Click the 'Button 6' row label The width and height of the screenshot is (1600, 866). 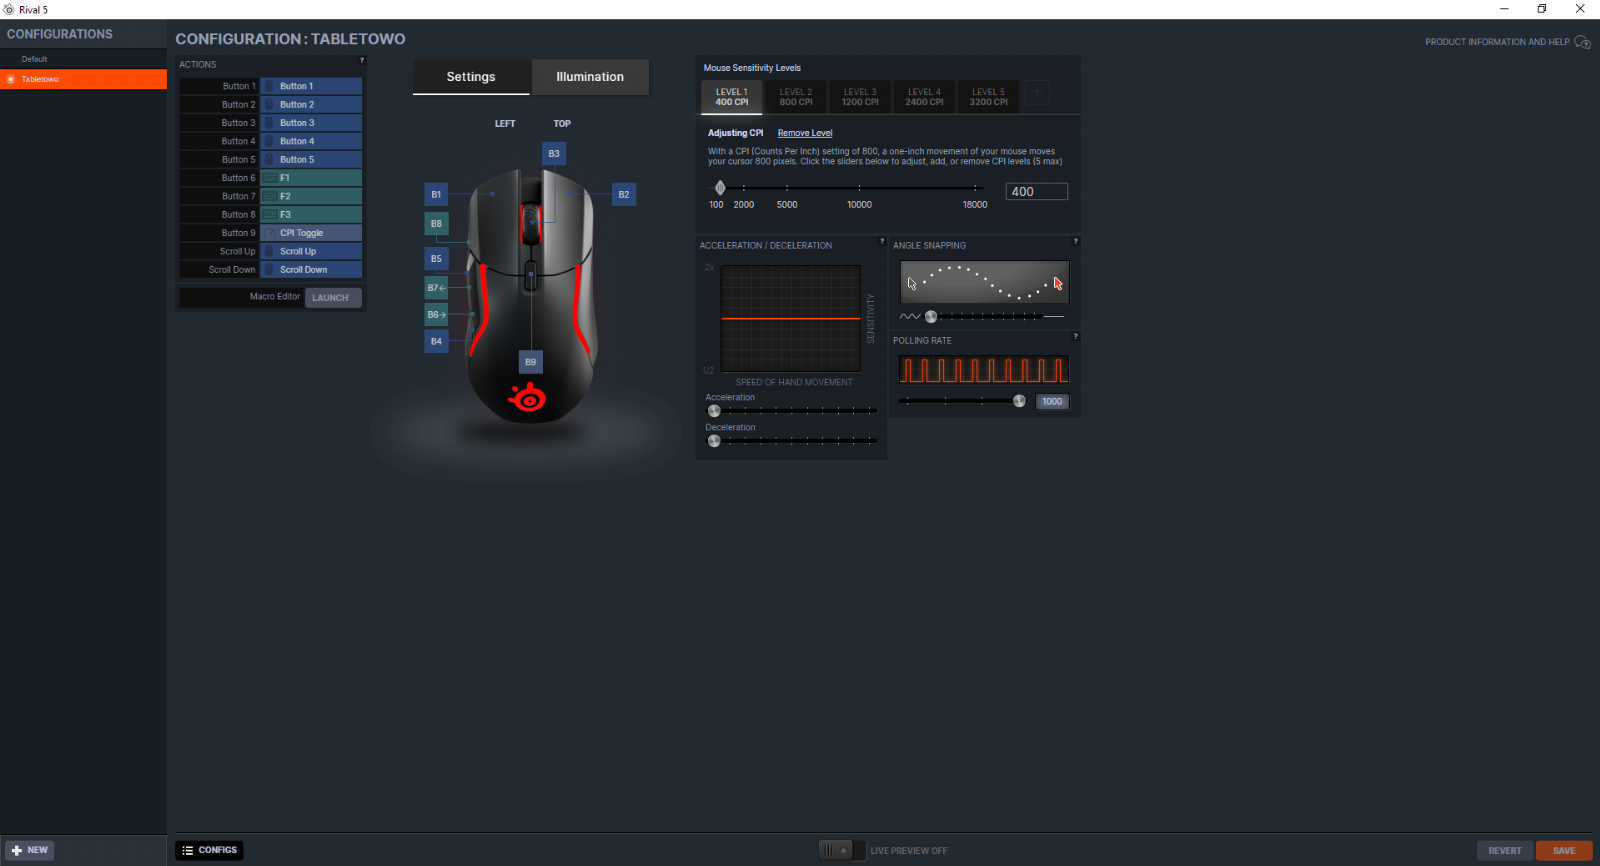point(238,178)
